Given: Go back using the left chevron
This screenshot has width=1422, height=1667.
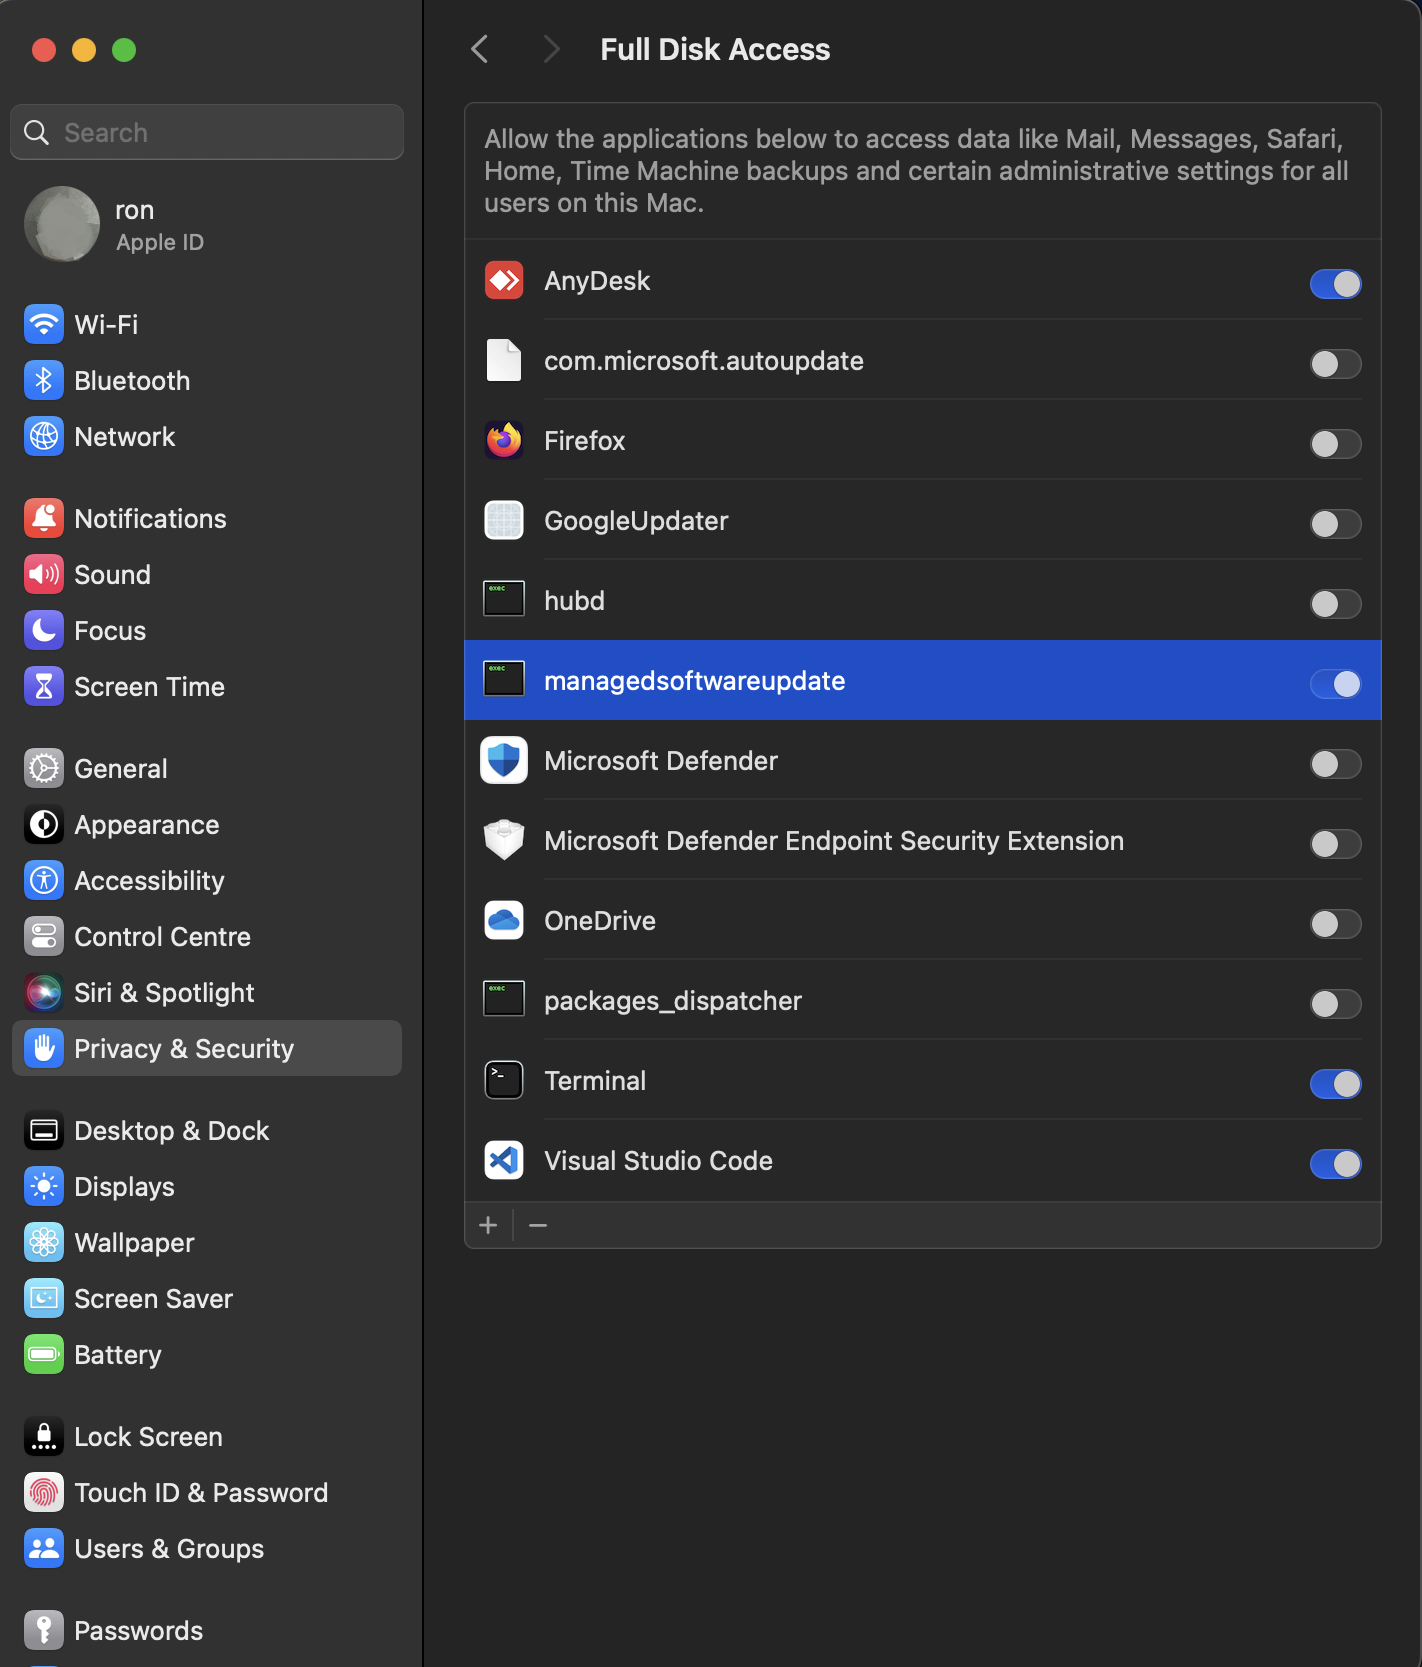Looking at the screenshot, I should (480, 49).
